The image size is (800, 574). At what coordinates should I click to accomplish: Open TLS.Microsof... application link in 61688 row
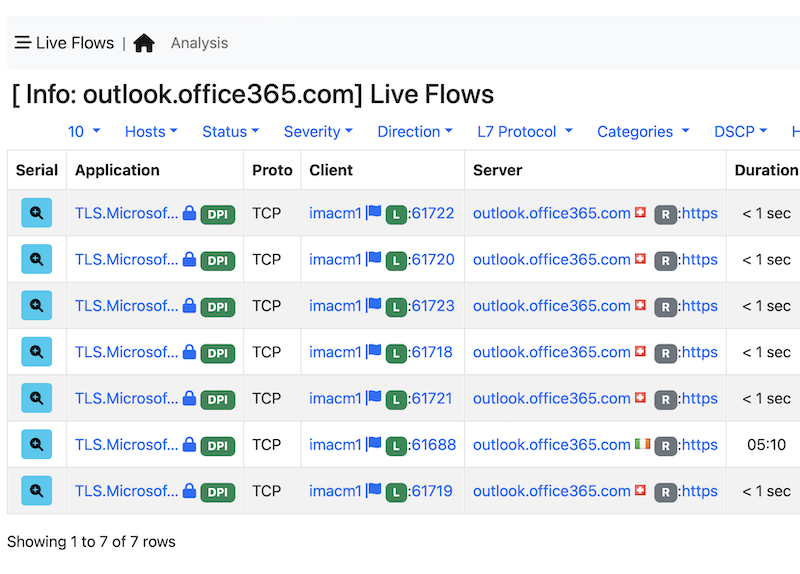[x=127, y=444]
